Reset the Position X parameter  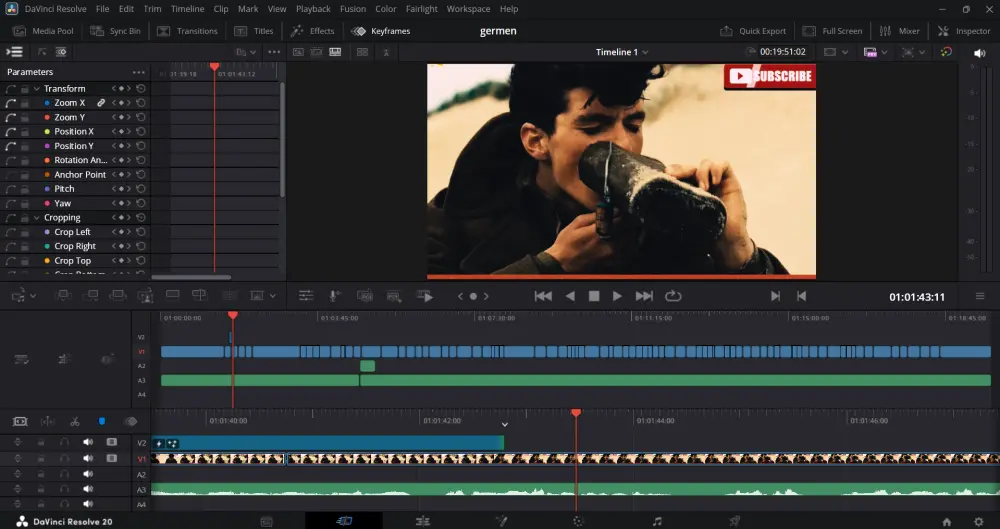coord(141,131)
